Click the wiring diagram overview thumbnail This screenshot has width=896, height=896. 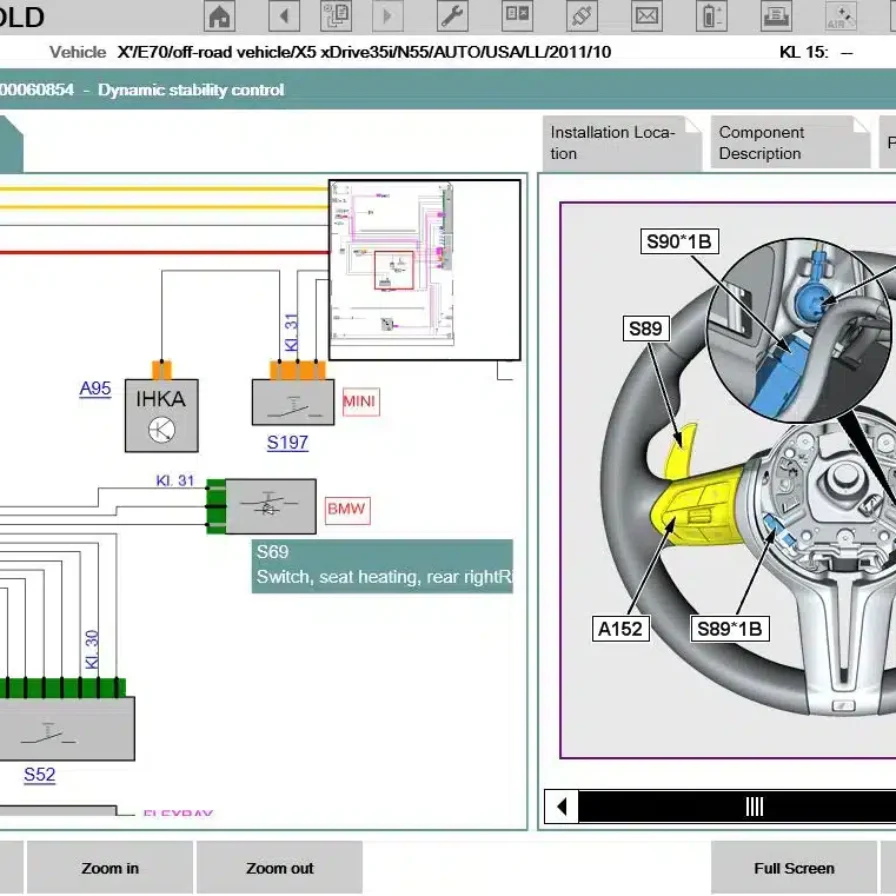point(425,270)
